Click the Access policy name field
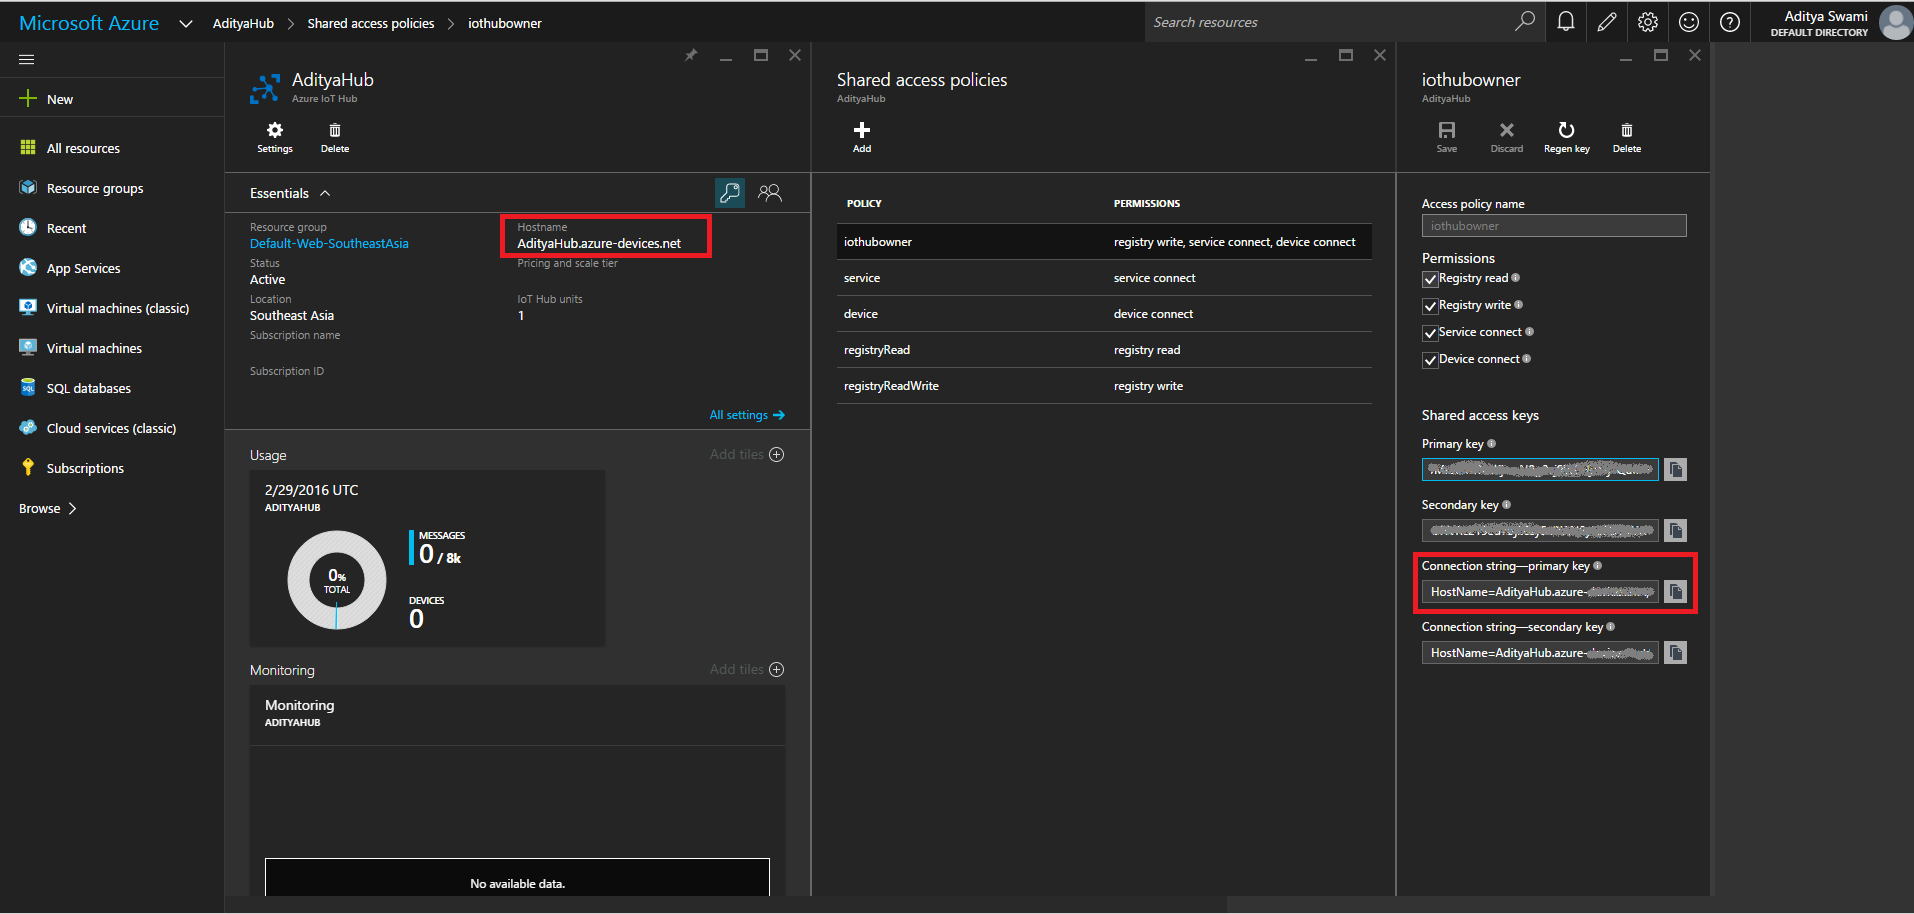This screenshot has width=1914, height=914. (x=1554, y=226)
